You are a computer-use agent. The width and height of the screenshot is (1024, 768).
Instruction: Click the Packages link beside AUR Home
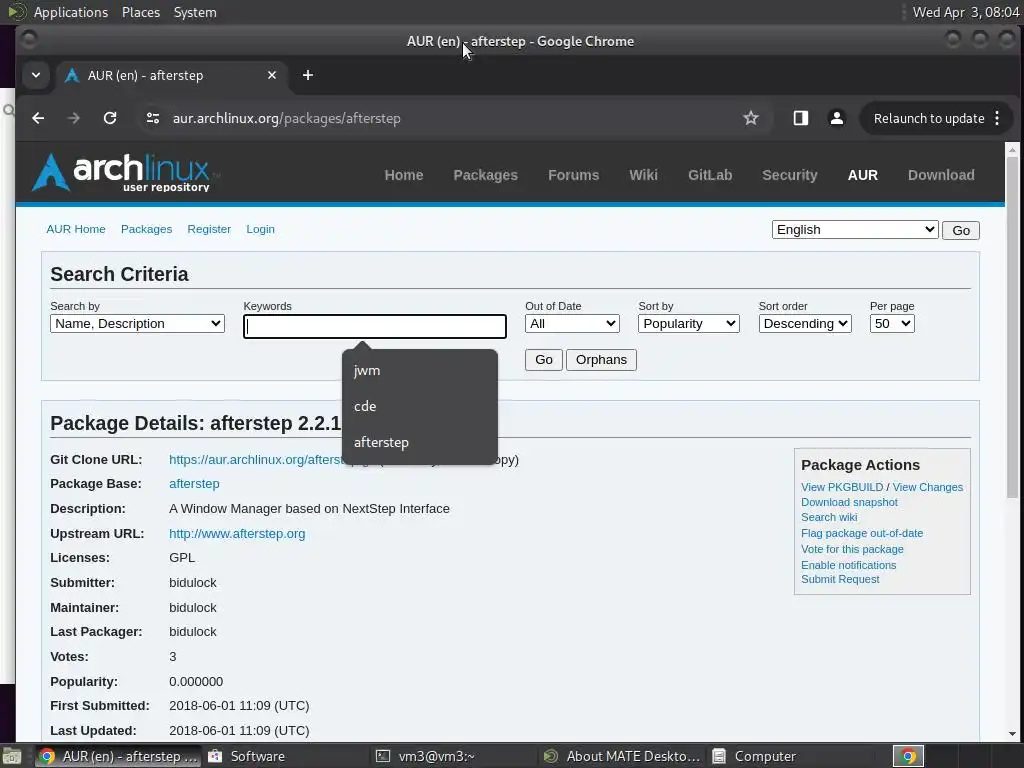[146, 229]
